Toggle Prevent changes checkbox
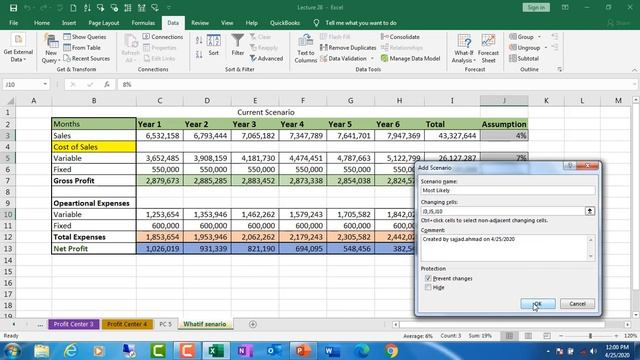The width and height of the screenshot is (640, 360). click(x=428, y=278)
